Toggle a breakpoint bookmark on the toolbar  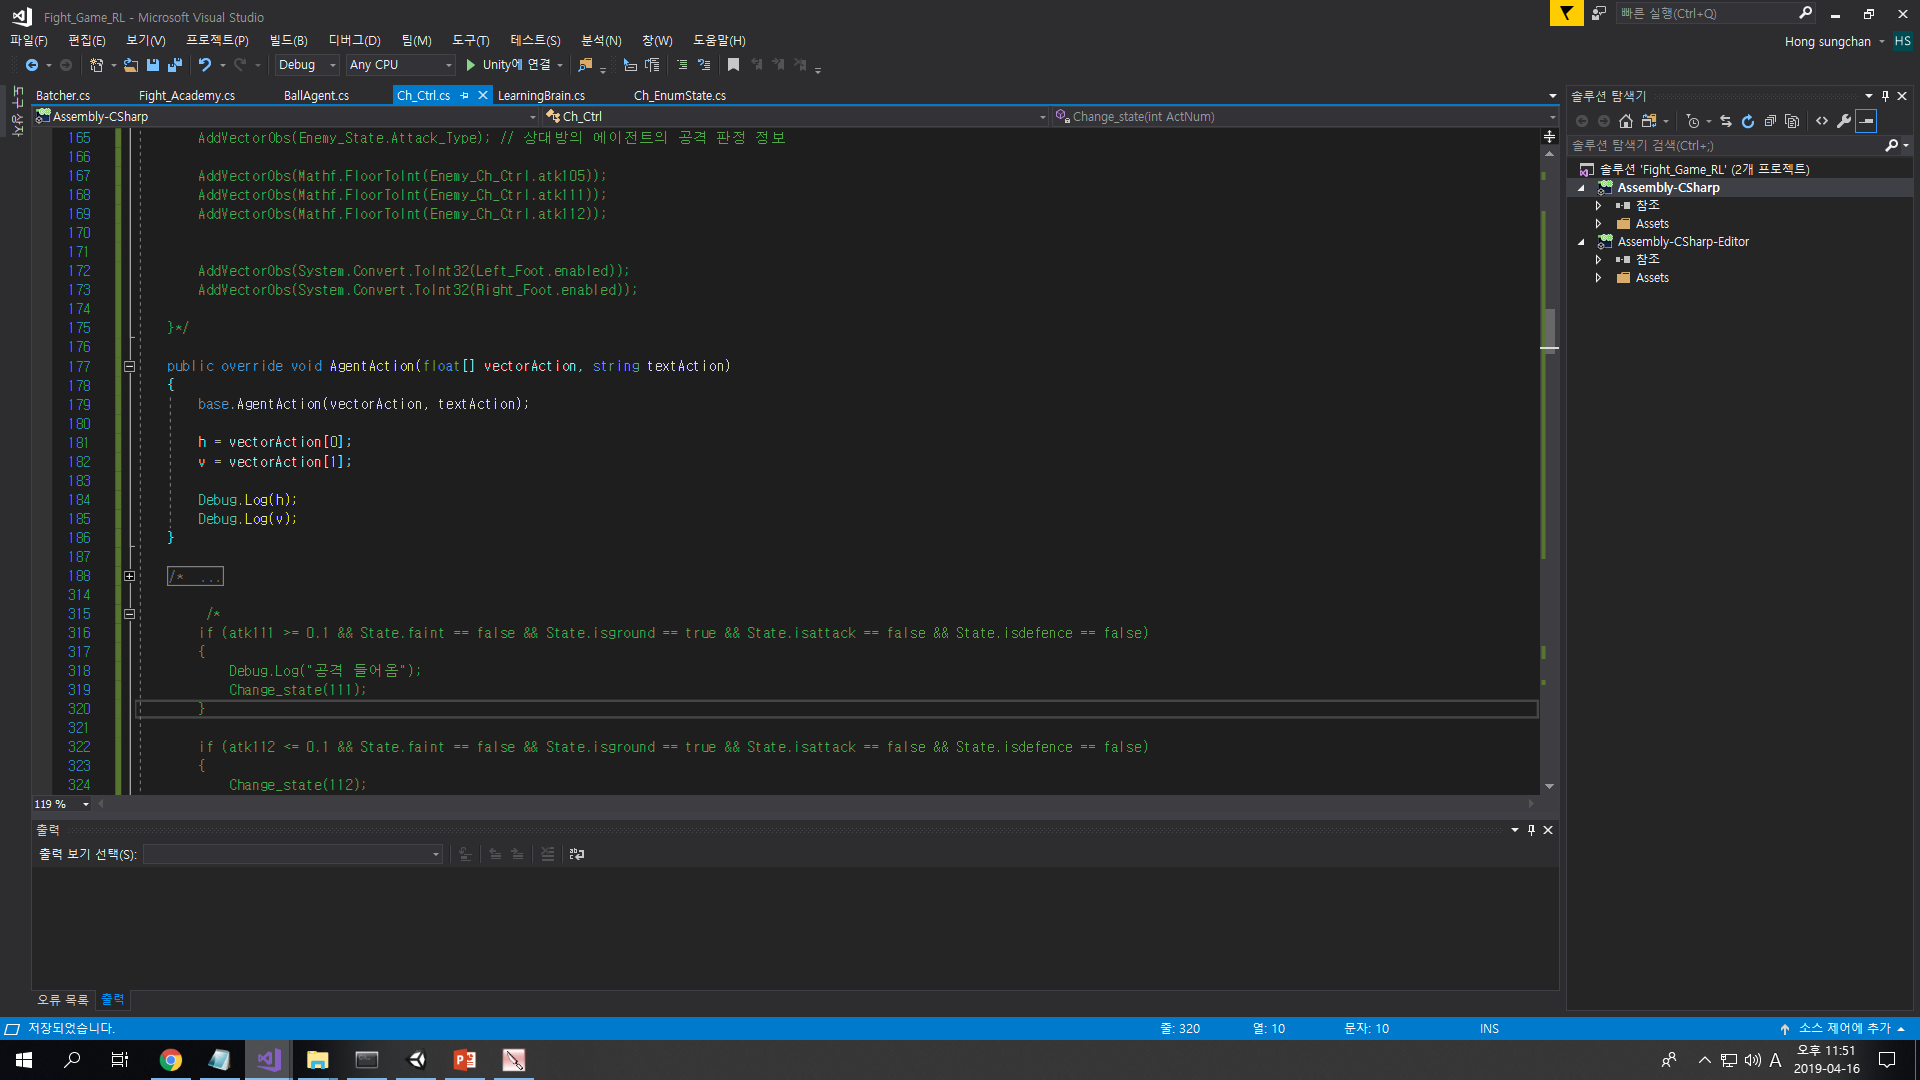pyautogui.click(x=734, y=64)
